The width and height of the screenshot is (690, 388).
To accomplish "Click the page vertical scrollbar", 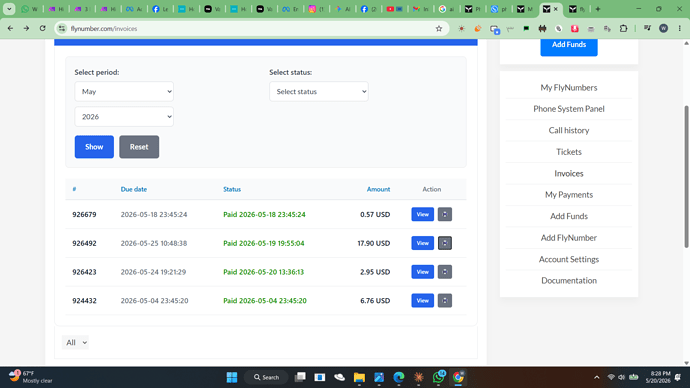I will point(686,176).
